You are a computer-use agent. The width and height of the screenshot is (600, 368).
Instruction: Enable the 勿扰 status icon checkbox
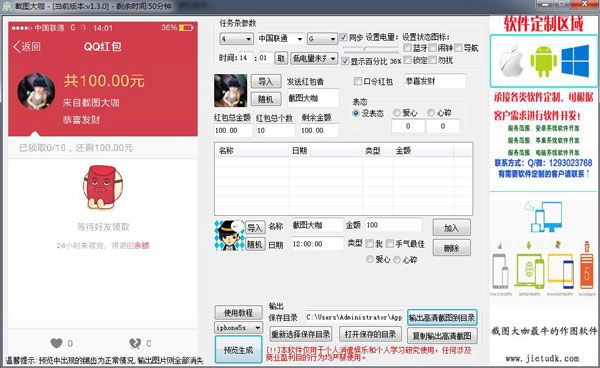pyautogui.click(x=433, y=60)
